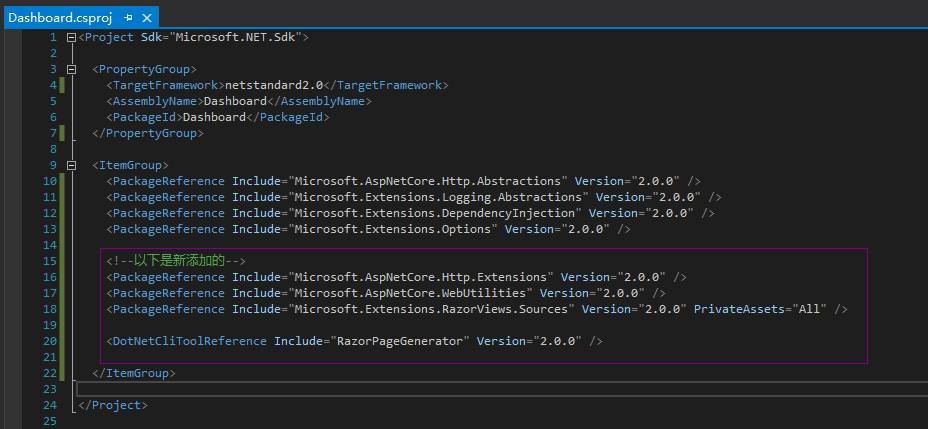Collapse the Project root element
The height and width of the screenshot is (429, 928).
[x=71, y=37]
